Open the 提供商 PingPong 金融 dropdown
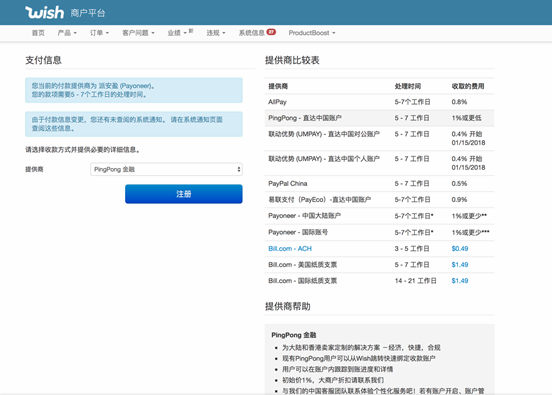Viewport: 552px width, 395px height. 166,169
